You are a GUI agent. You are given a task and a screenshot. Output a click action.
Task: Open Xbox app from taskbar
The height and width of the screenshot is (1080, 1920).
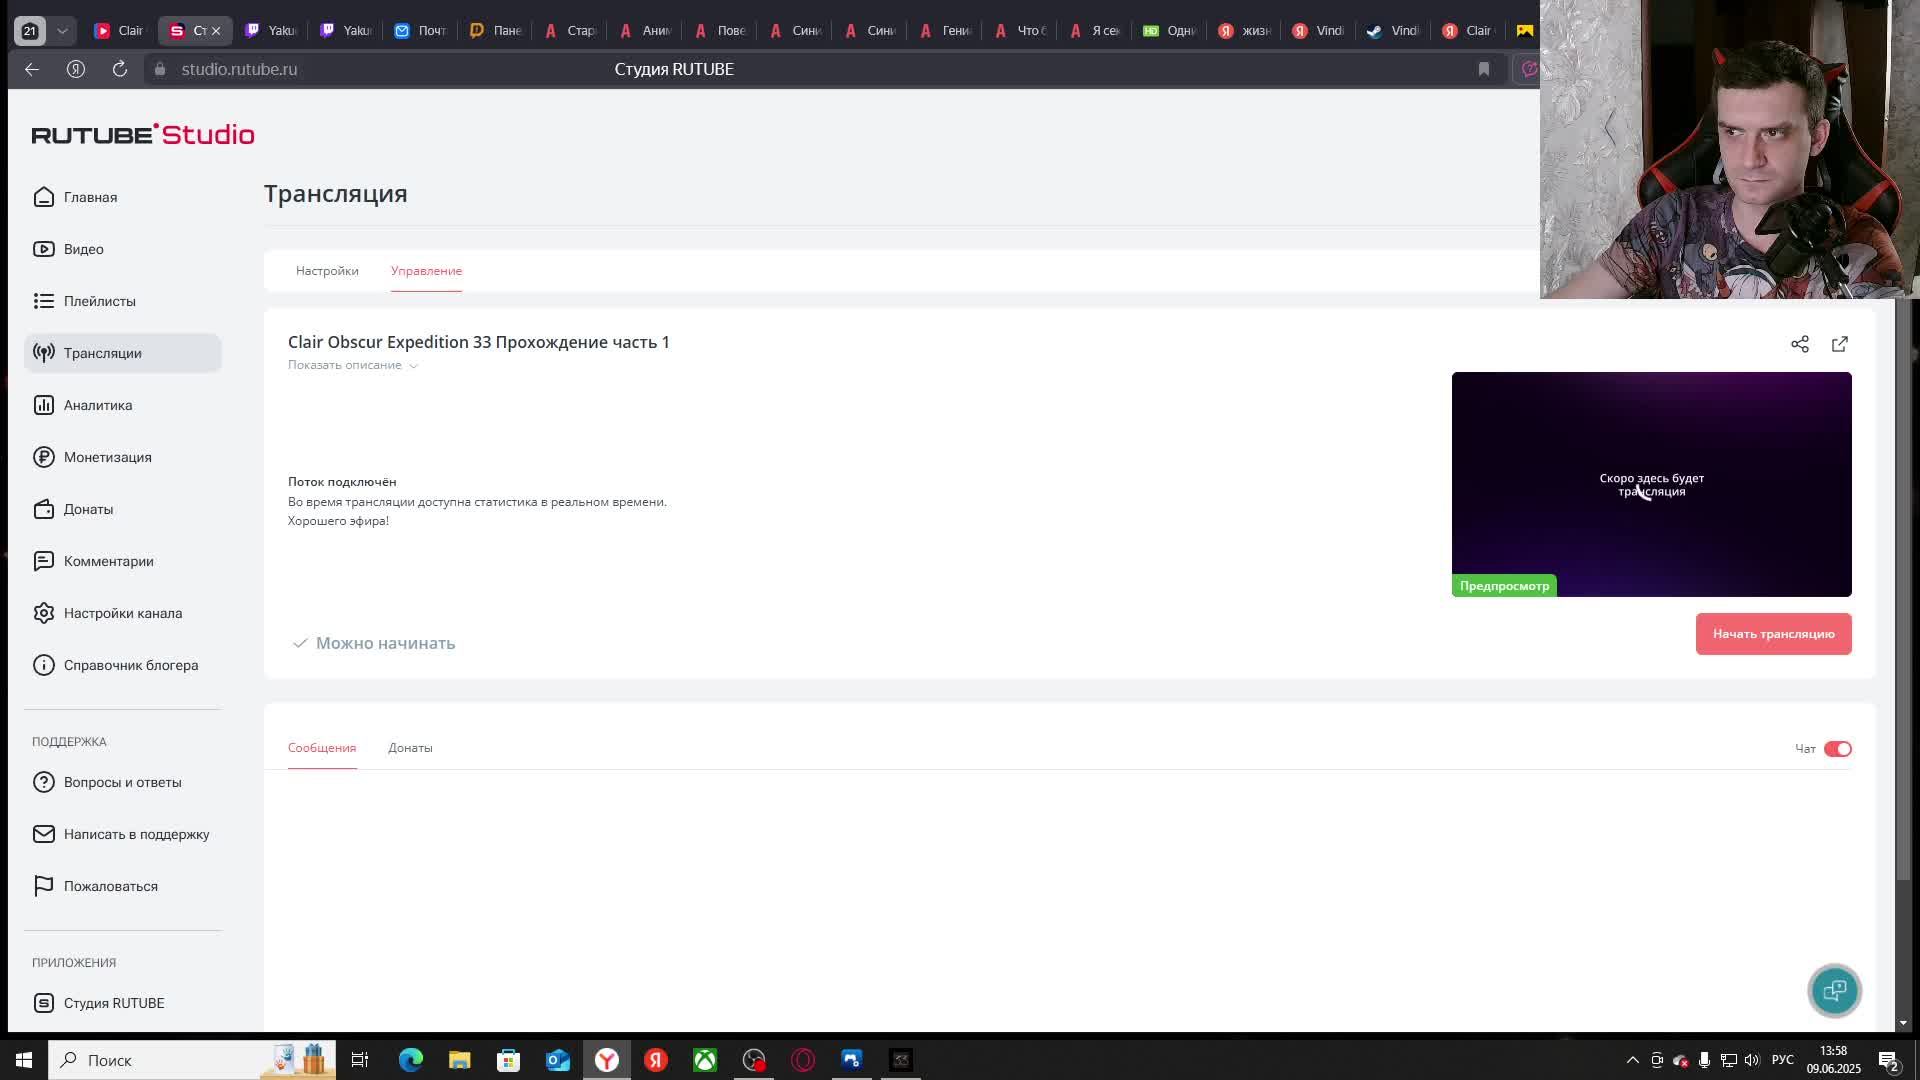tap(705, 1060)
